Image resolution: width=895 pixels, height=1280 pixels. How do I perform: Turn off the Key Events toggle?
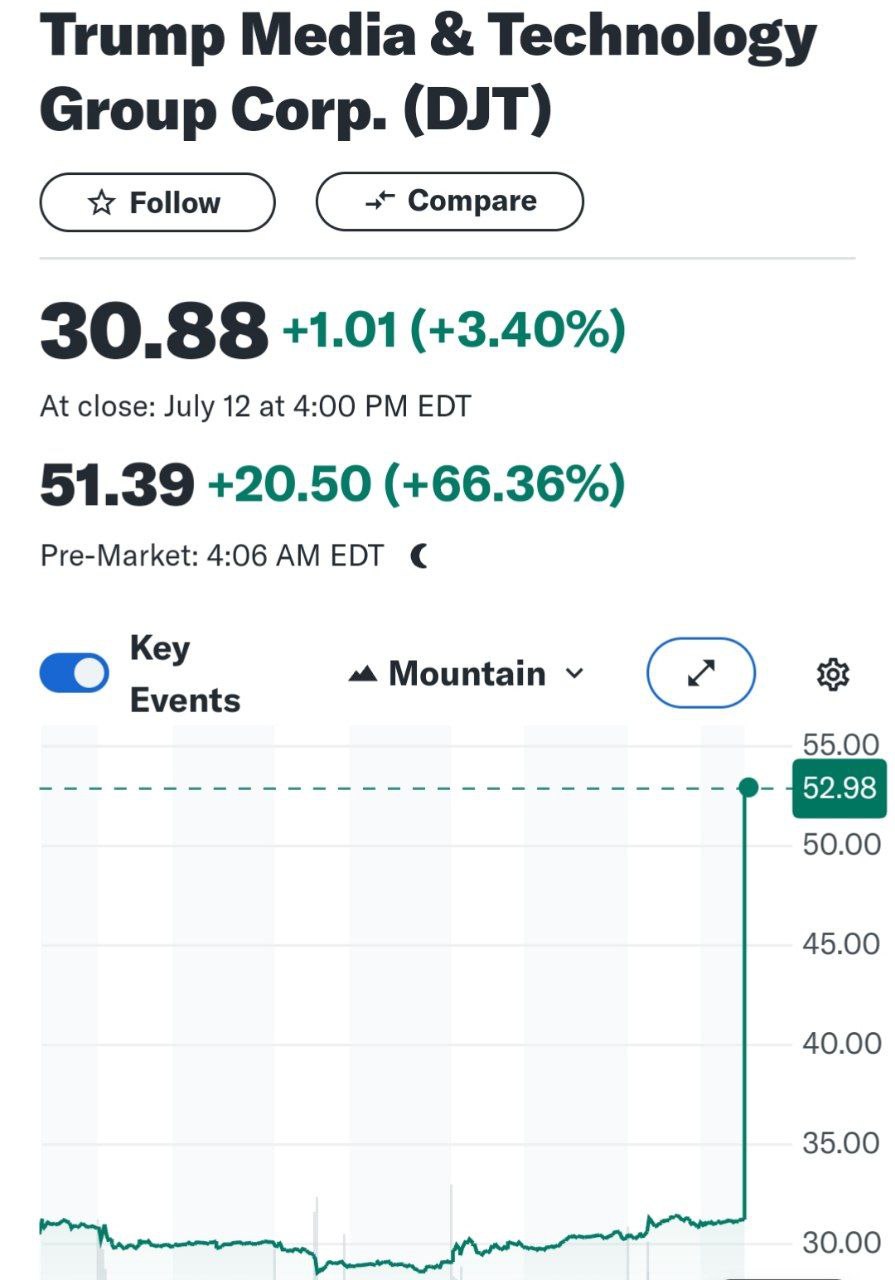point(74,673)
